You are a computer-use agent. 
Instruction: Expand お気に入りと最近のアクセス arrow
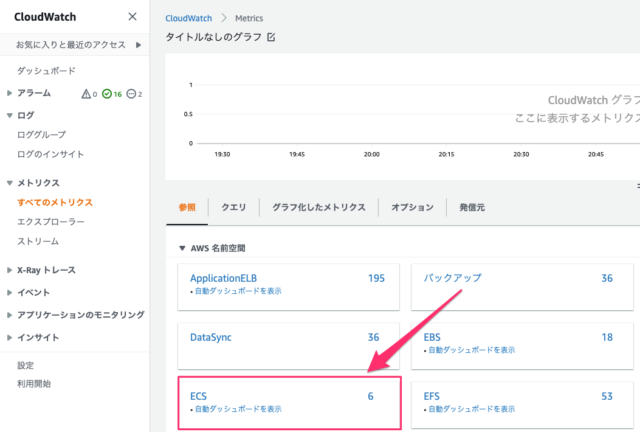coord(138,45)
